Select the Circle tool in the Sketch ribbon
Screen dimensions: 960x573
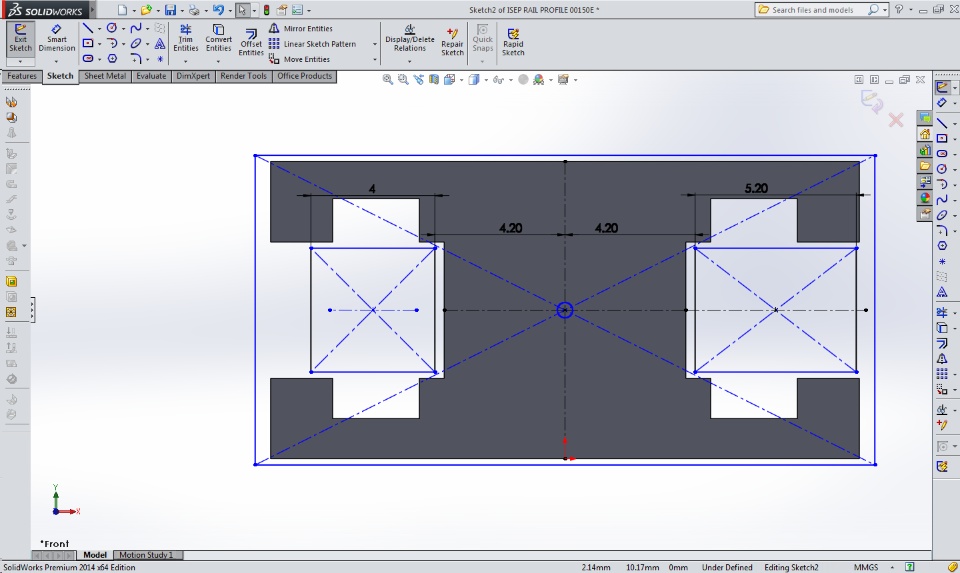[111, 28]
